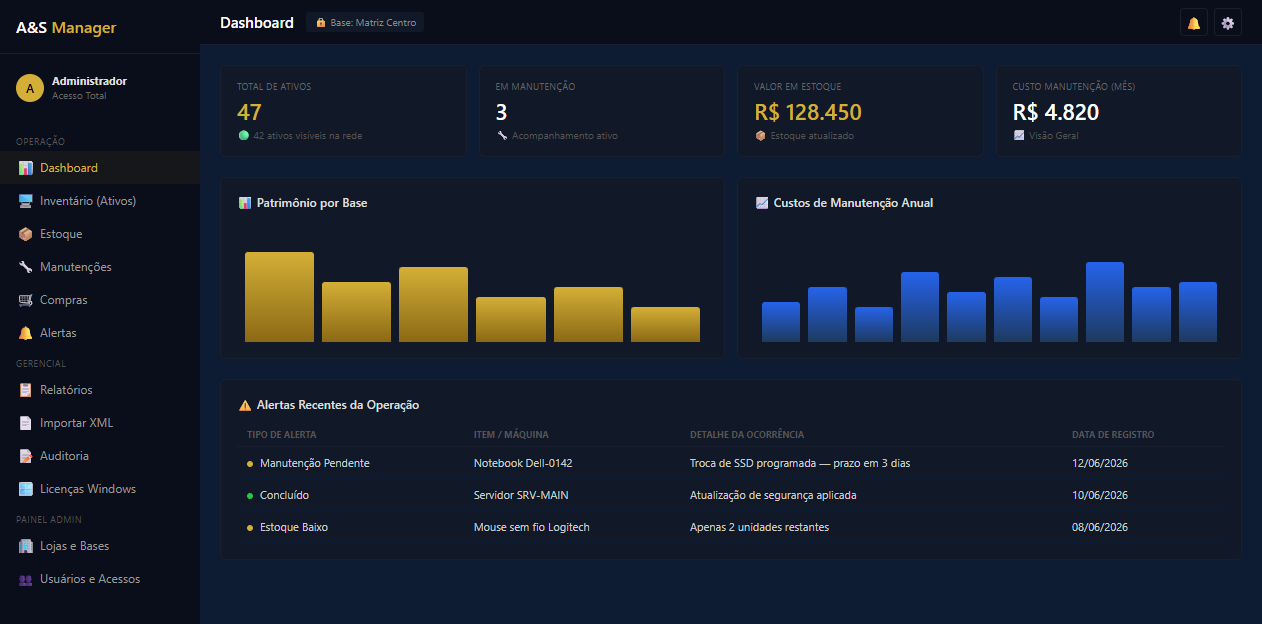Click the Estoque box icon in sidebar
Screen dimensions: 1262x624
pos(26,234)
